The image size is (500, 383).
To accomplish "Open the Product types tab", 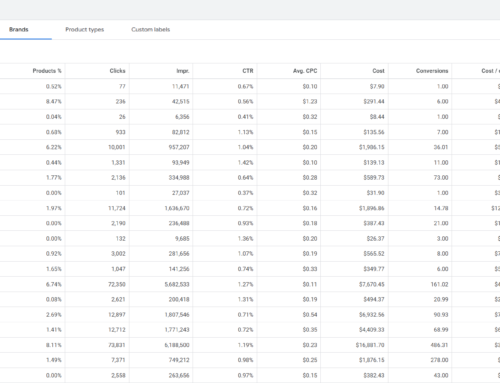I will (x=85, y=29).
